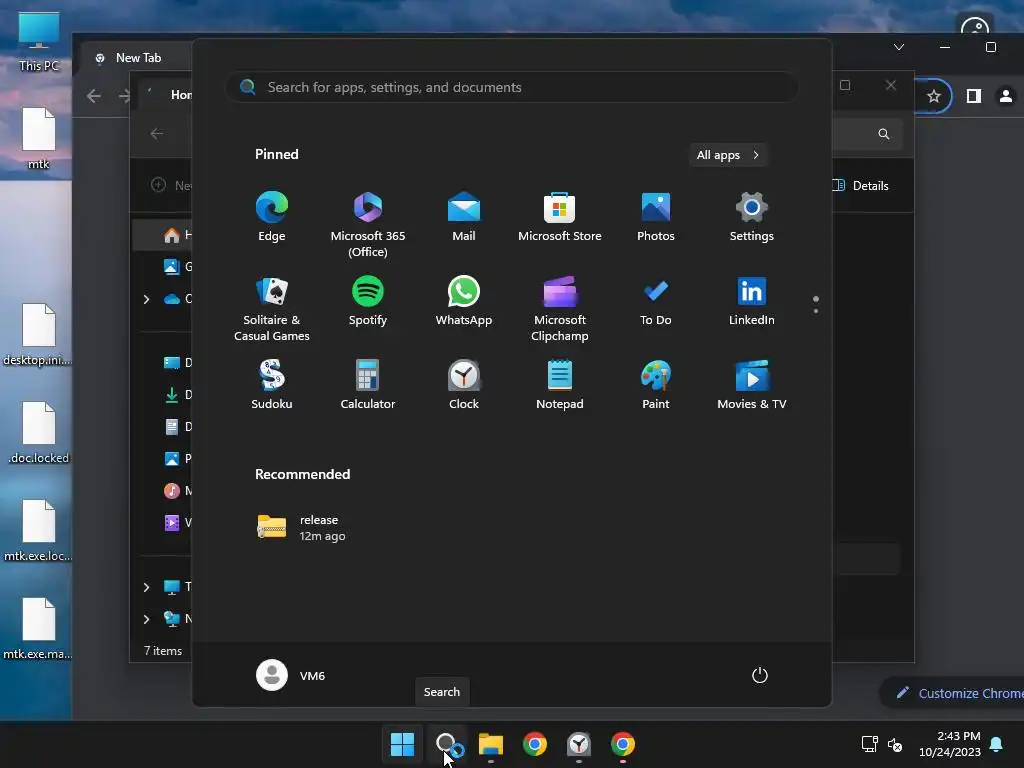The width and height of the screenshot is (1024, 768).
Task: Click the network tray icon
Action: [x=869, y=744]
